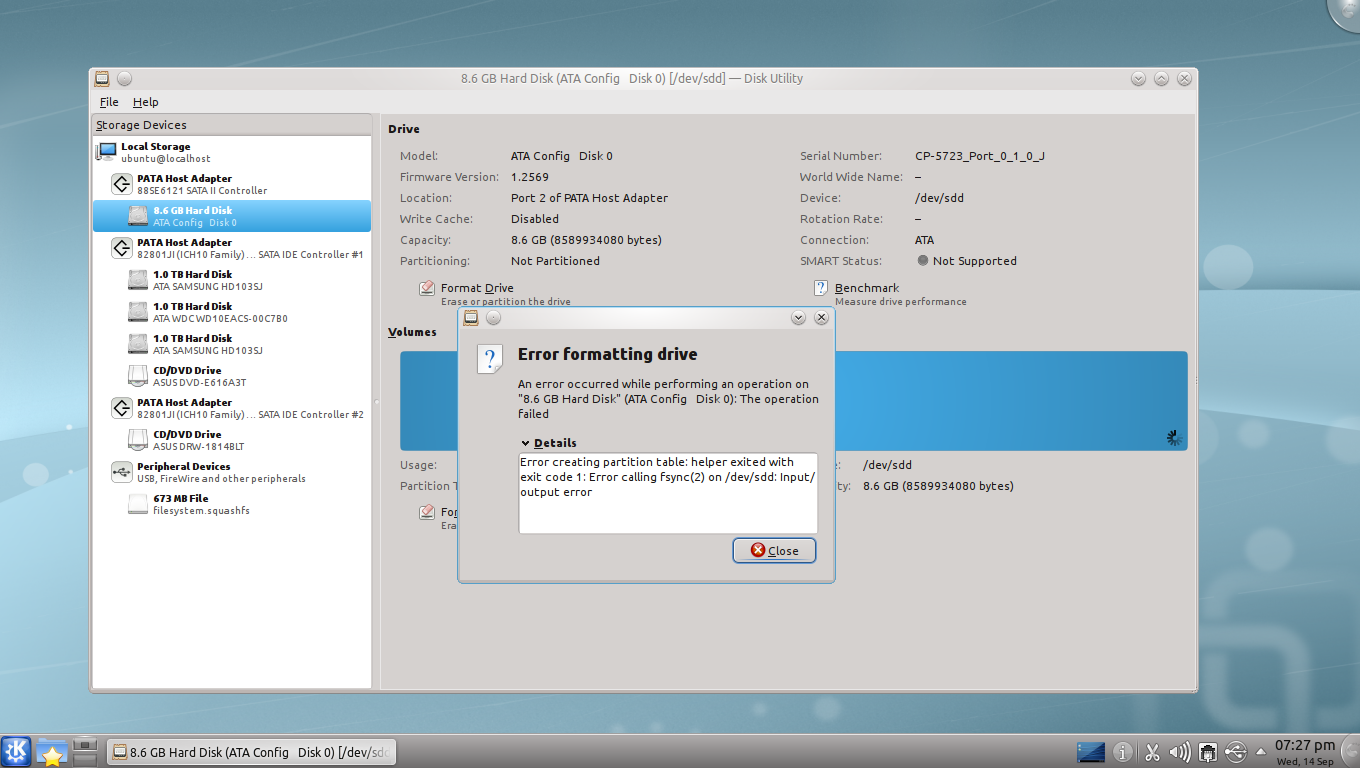Viewport: 1360px width, 768px height.
Task: Select the blue volume block under Volumes
Action: point(794,400)
